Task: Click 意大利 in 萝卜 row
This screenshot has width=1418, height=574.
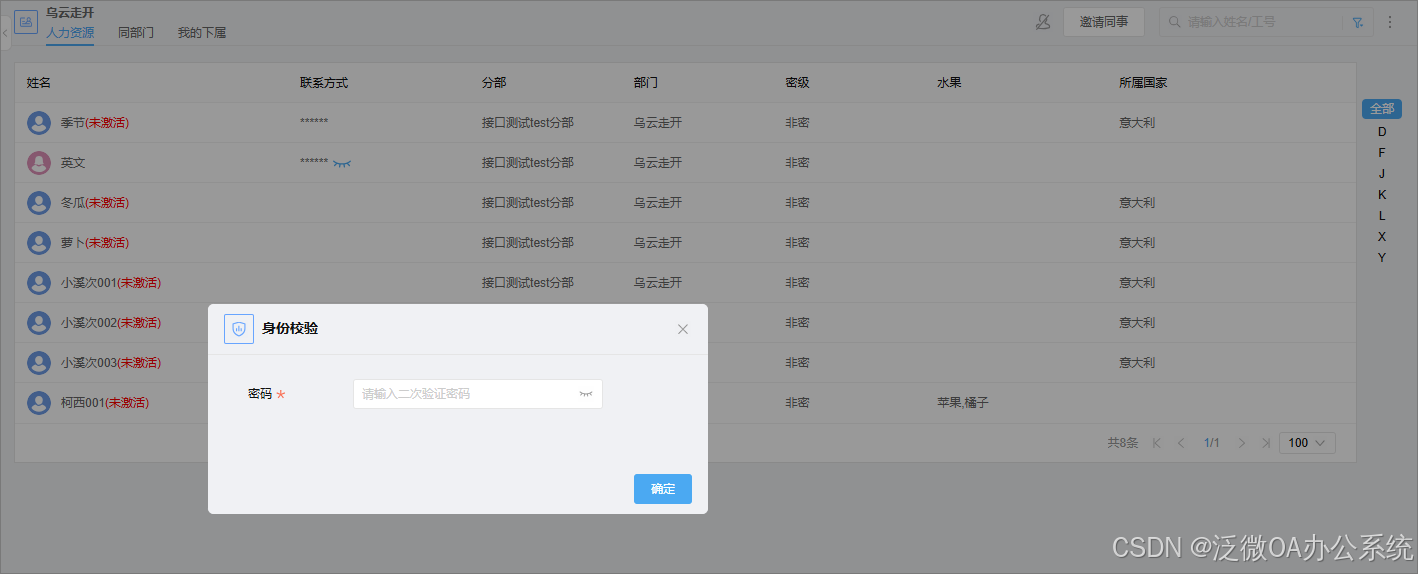Action: click(x=1137, y=243)
